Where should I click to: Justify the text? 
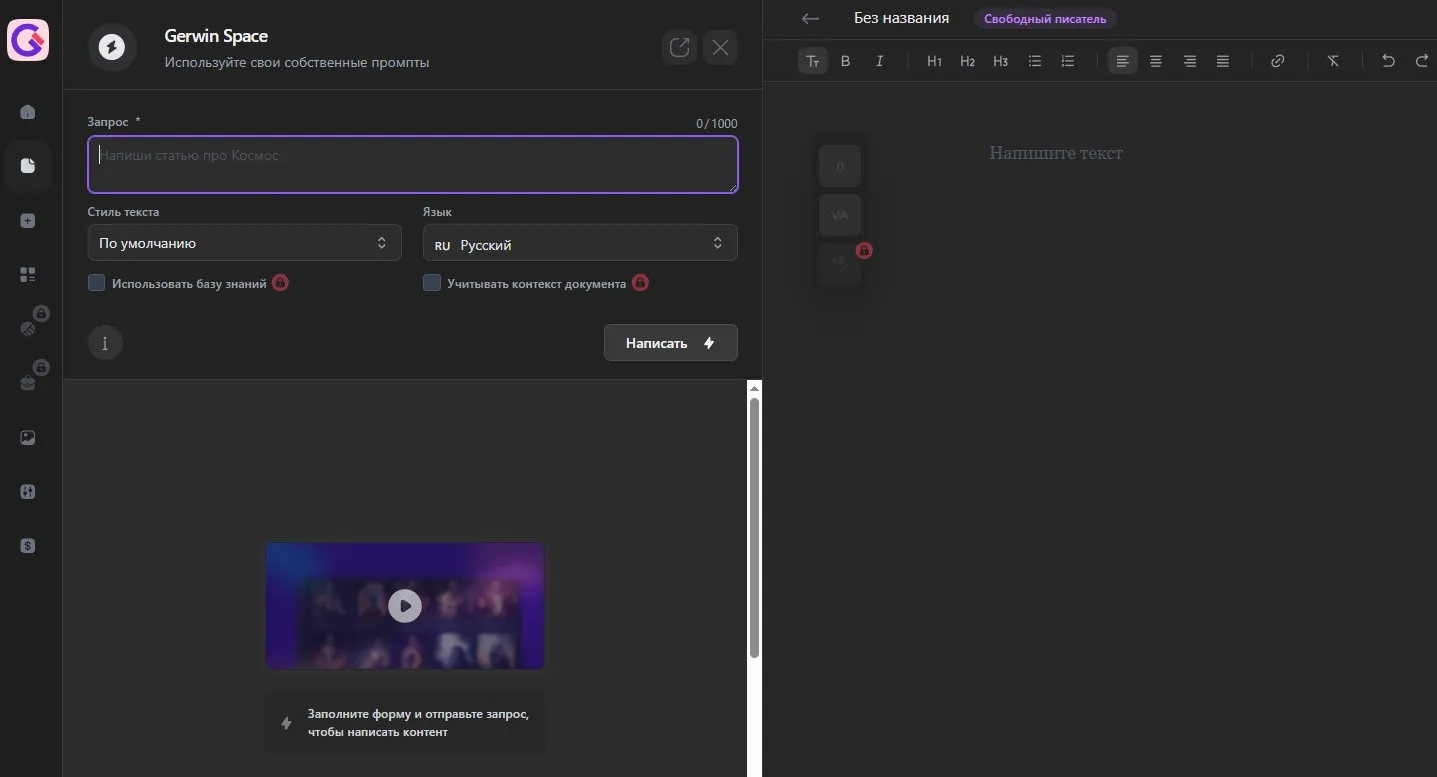coord(1223,61)
